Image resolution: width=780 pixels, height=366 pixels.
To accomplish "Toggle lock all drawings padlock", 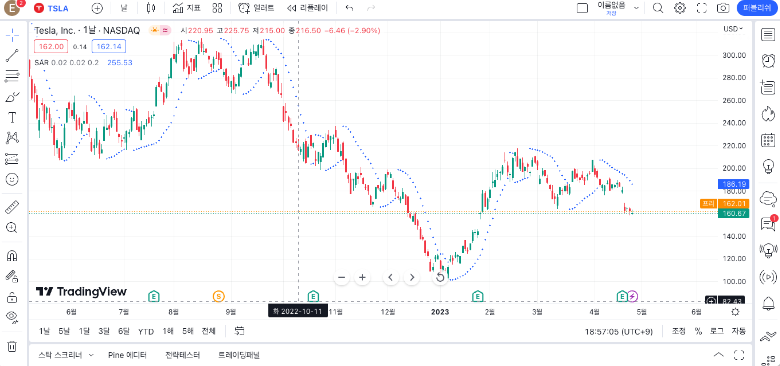I will click(12, 297).
